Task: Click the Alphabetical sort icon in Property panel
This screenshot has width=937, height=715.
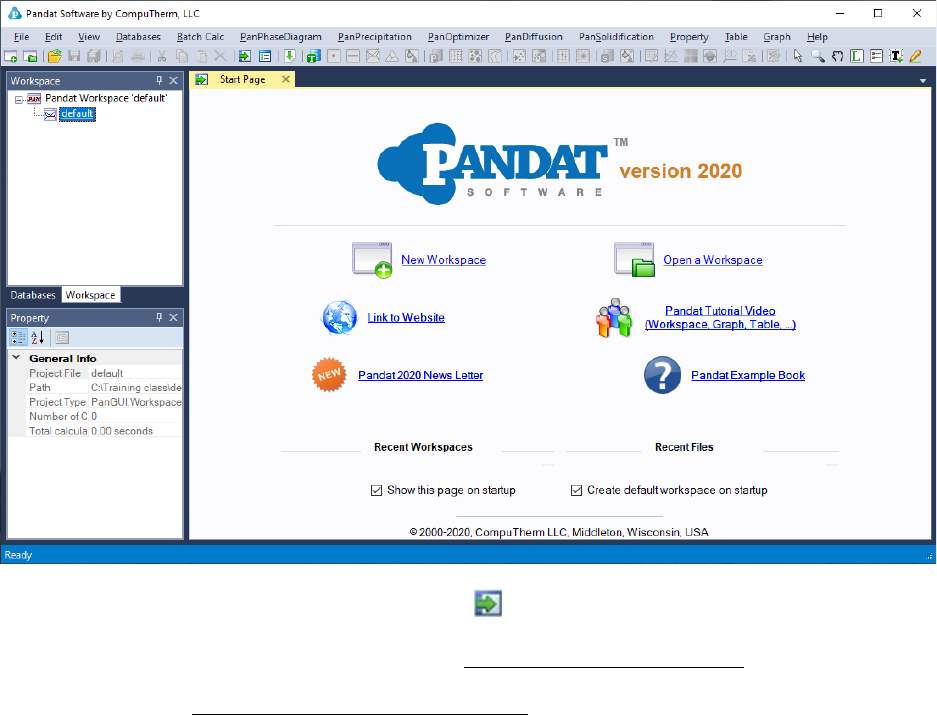Action: [x=37, y=338]
